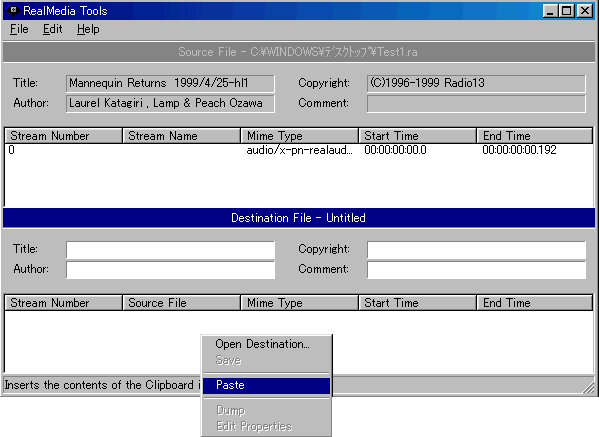This screenshot has width=599, height=437.
Task: Maximize the RealMedia Tools window
Action: [567, 11]
